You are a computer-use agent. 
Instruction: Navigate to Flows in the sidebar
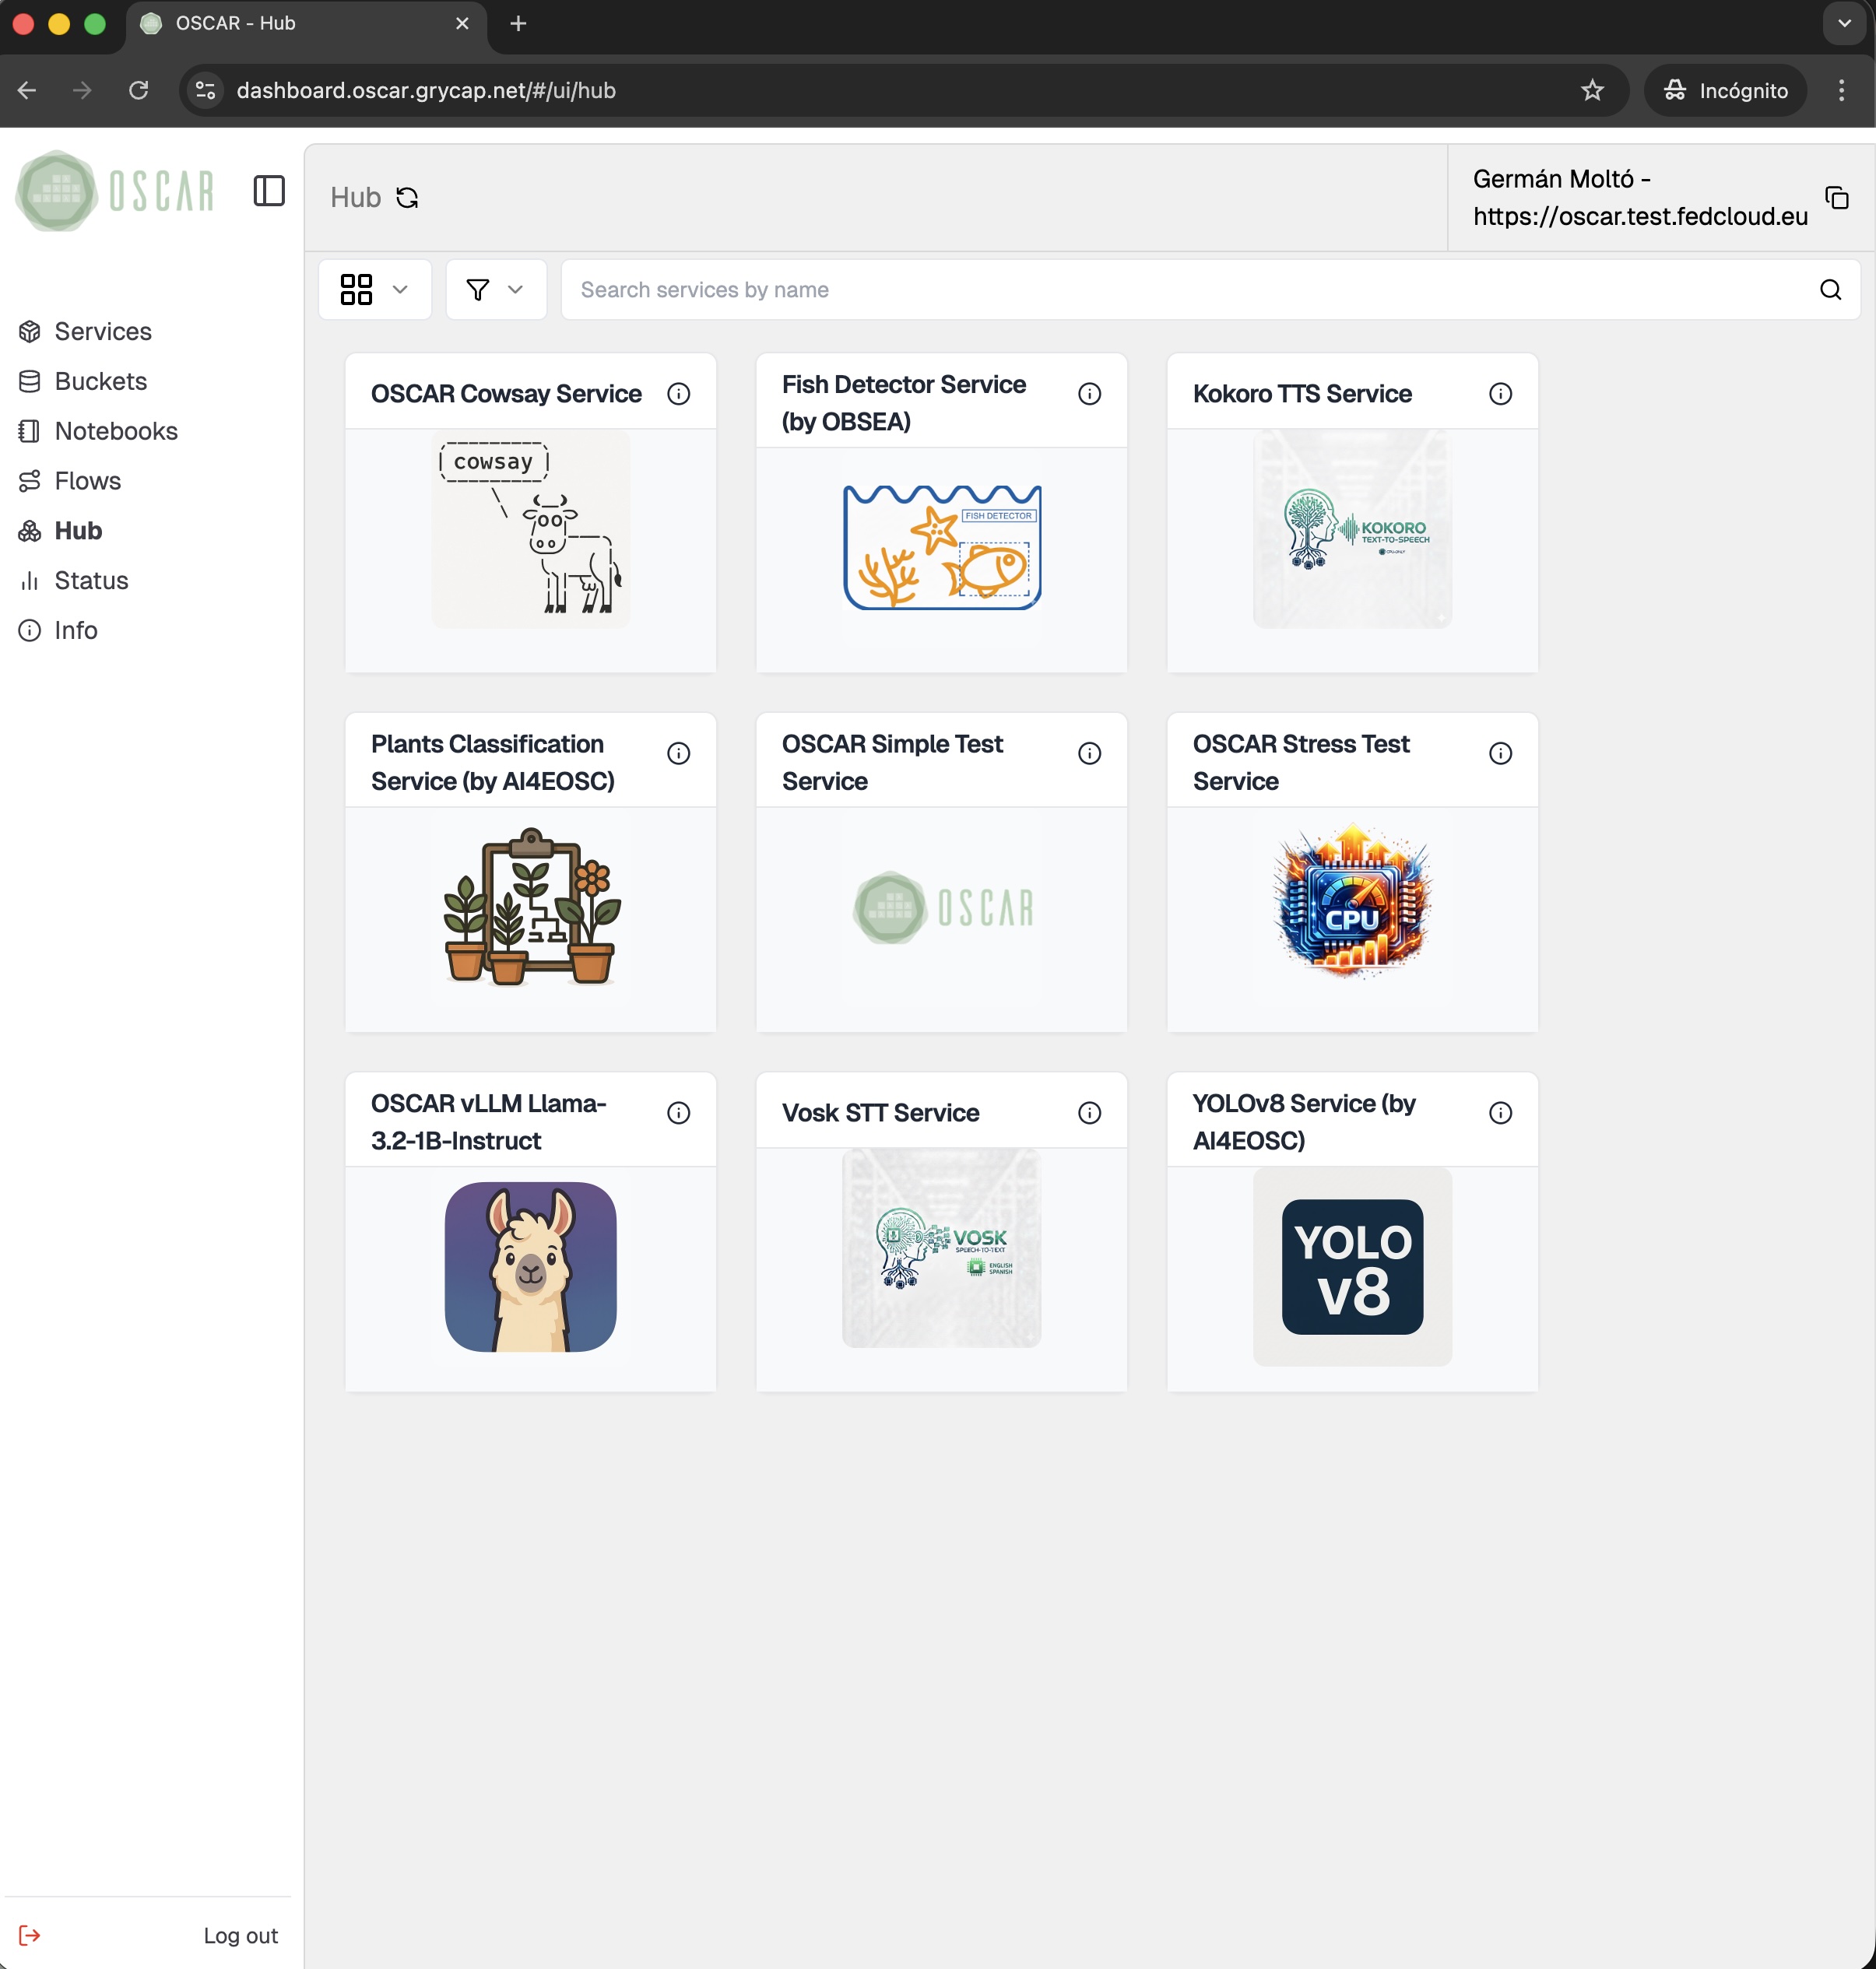point(87,480)
